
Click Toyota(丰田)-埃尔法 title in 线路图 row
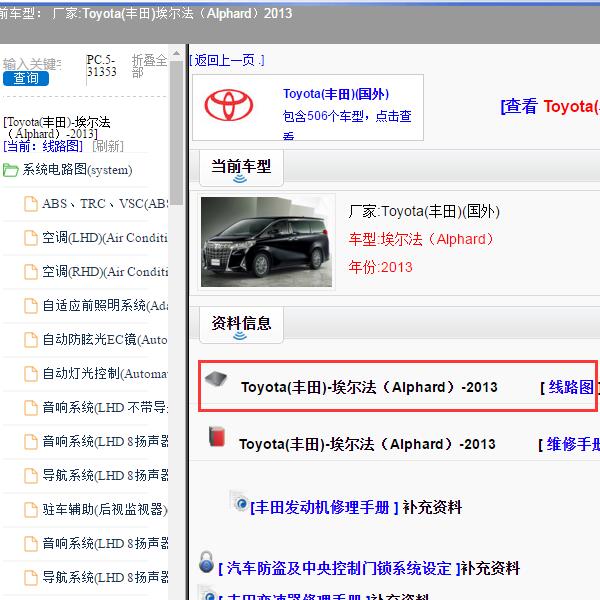pyautogui.click(x=369, y=387)
